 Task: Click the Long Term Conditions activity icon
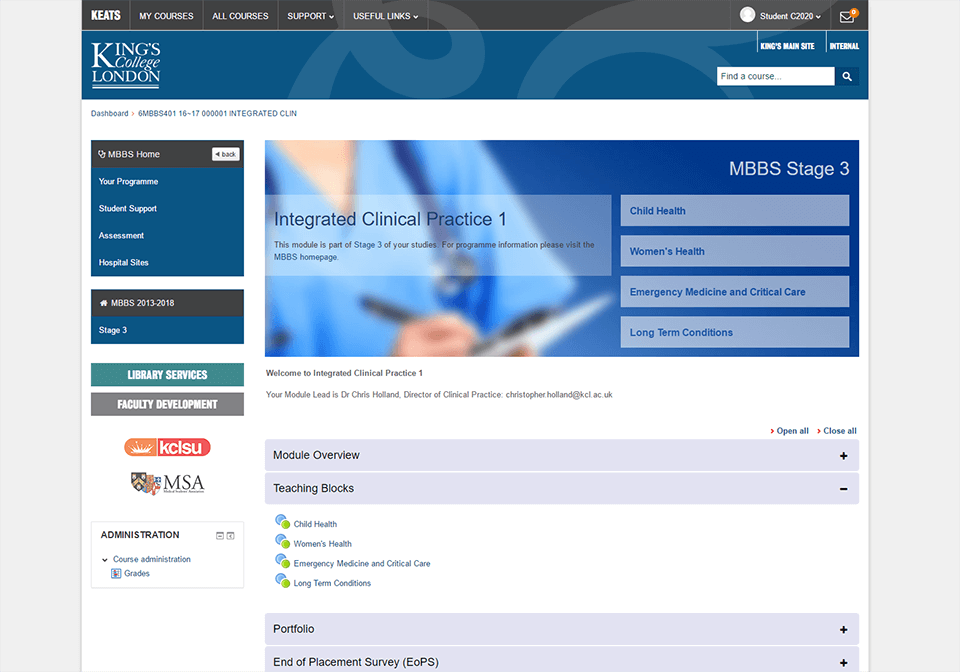click(x=282, y=580)
